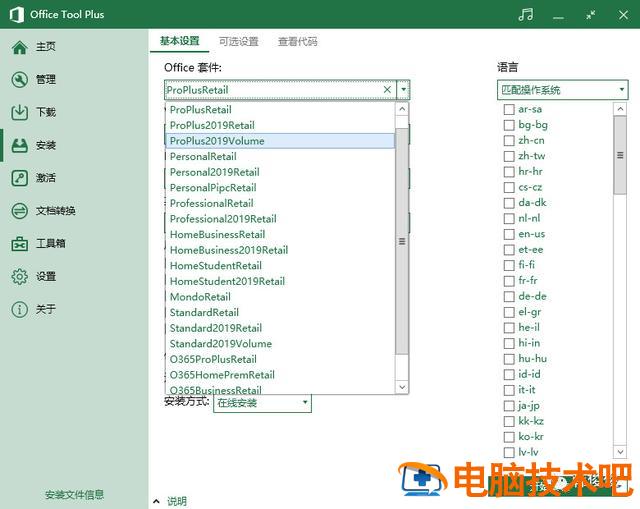Go to 文档转换 in the sidebar
640x509 pixels.
(x=56, y=211)
